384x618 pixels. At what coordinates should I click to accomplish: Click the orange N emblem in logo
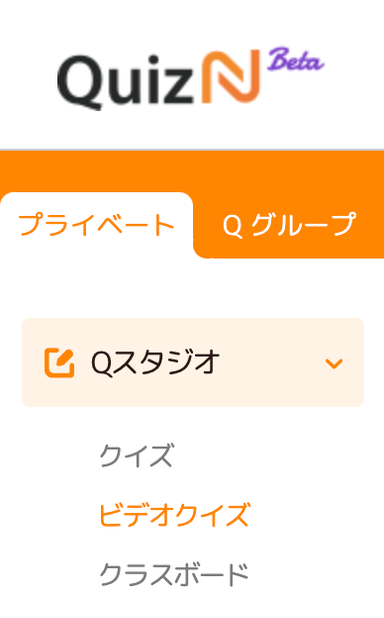pos(231,76)
